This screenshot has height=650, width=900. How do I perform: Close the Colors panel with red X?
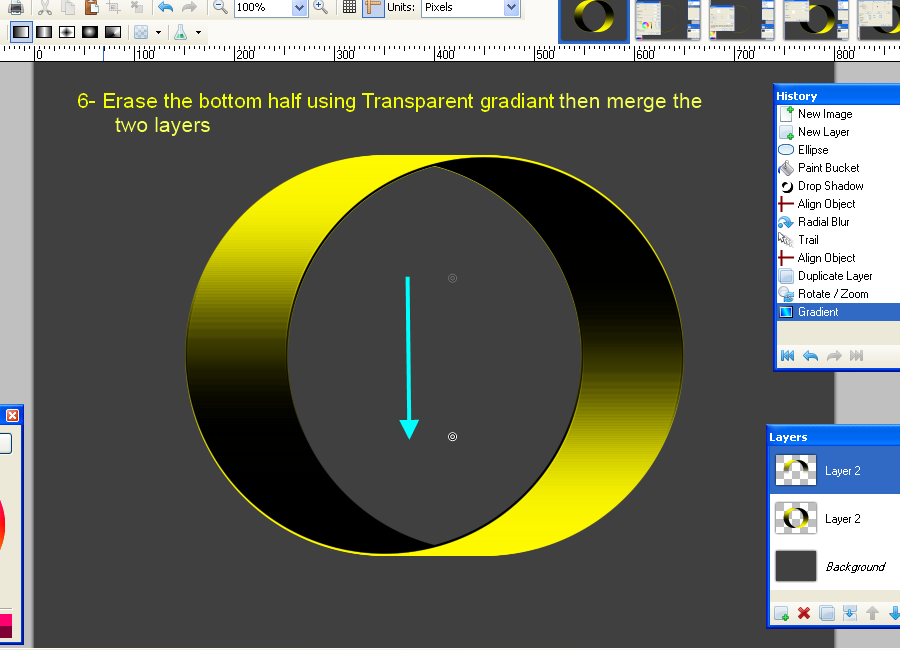pyautogui.click(x=12, y=415)
